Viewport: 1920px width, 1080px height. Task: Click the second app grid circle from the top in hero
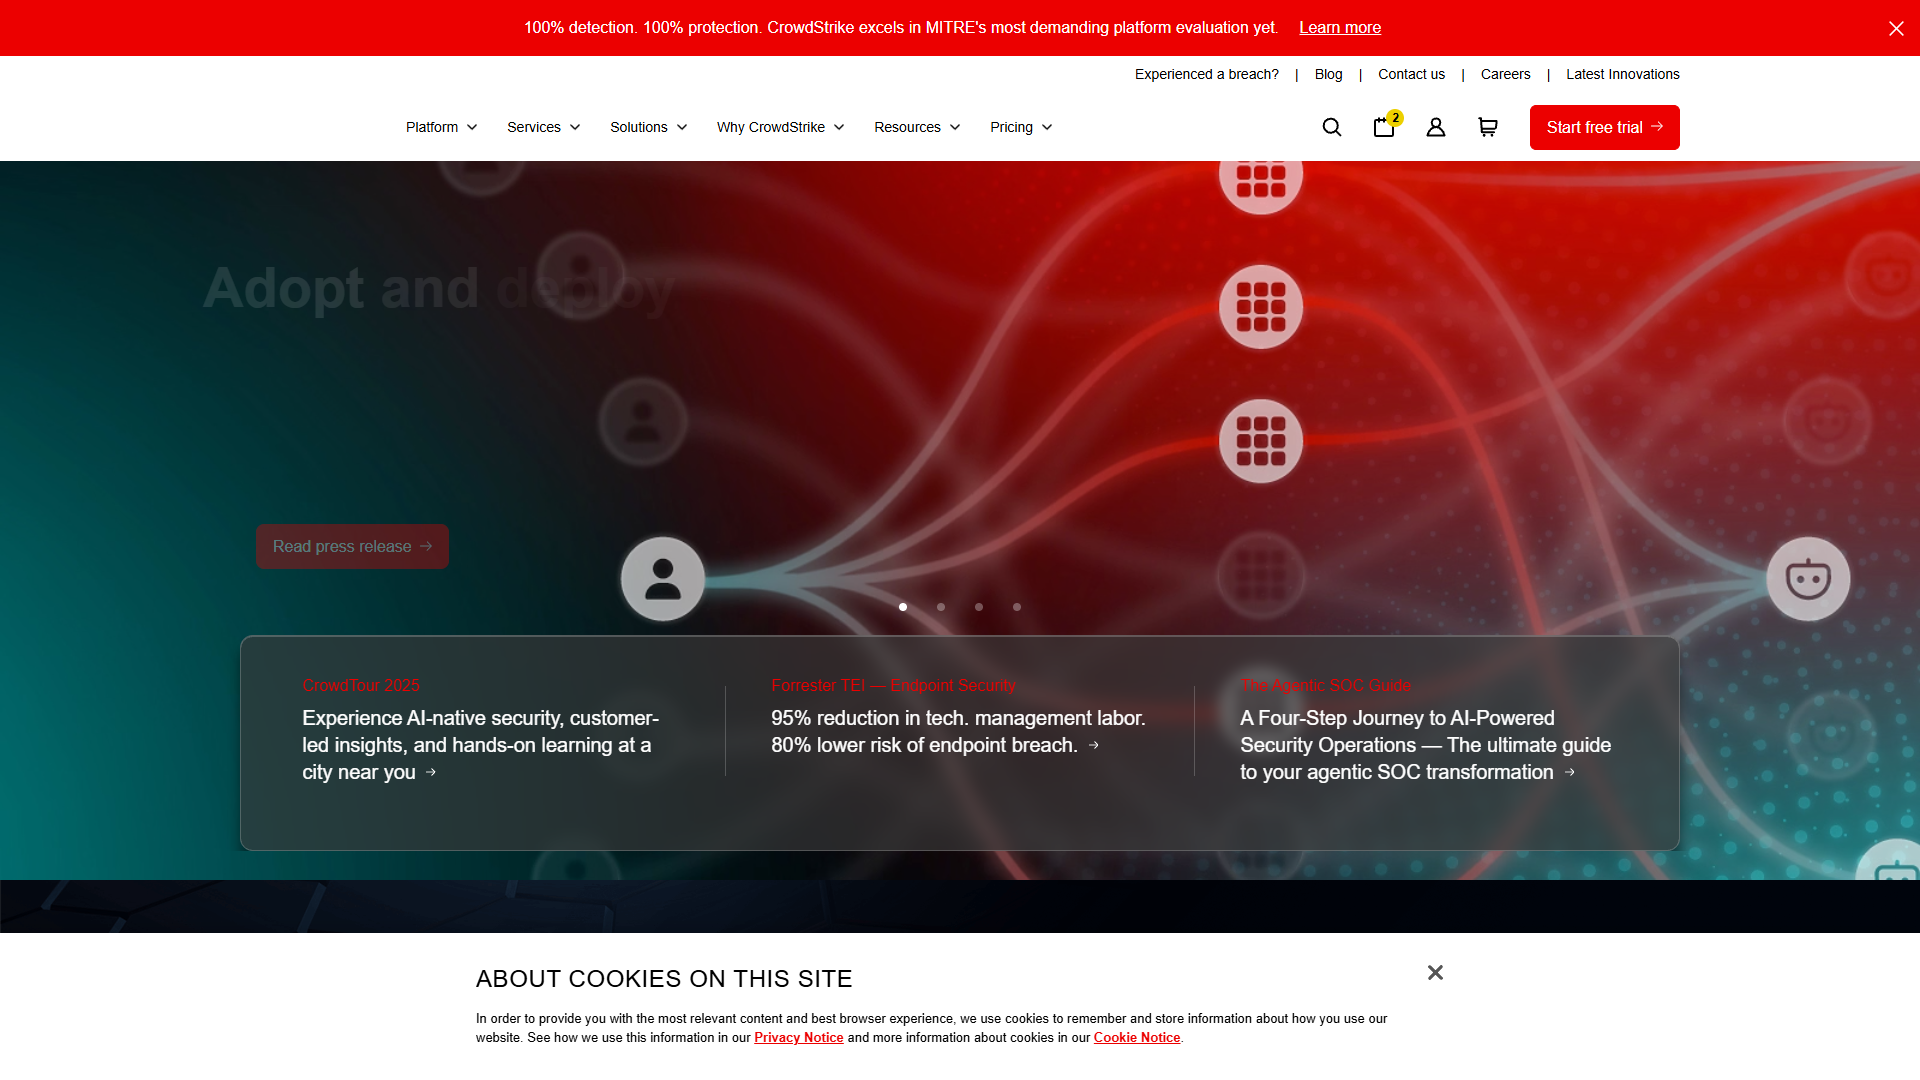pyautogui.click(x=1261, y=307)
